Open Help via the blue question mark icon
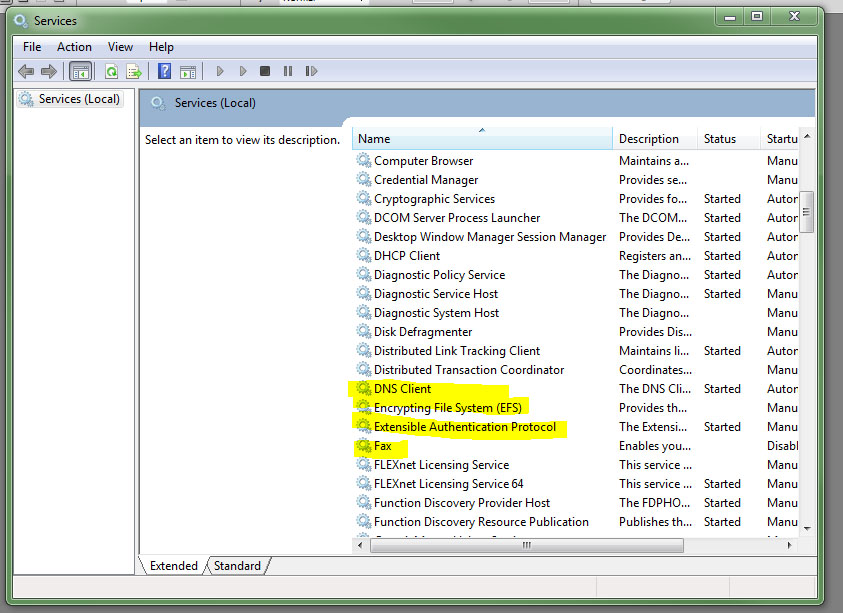Screen dimensions: 843x613 tap(164, 71)
